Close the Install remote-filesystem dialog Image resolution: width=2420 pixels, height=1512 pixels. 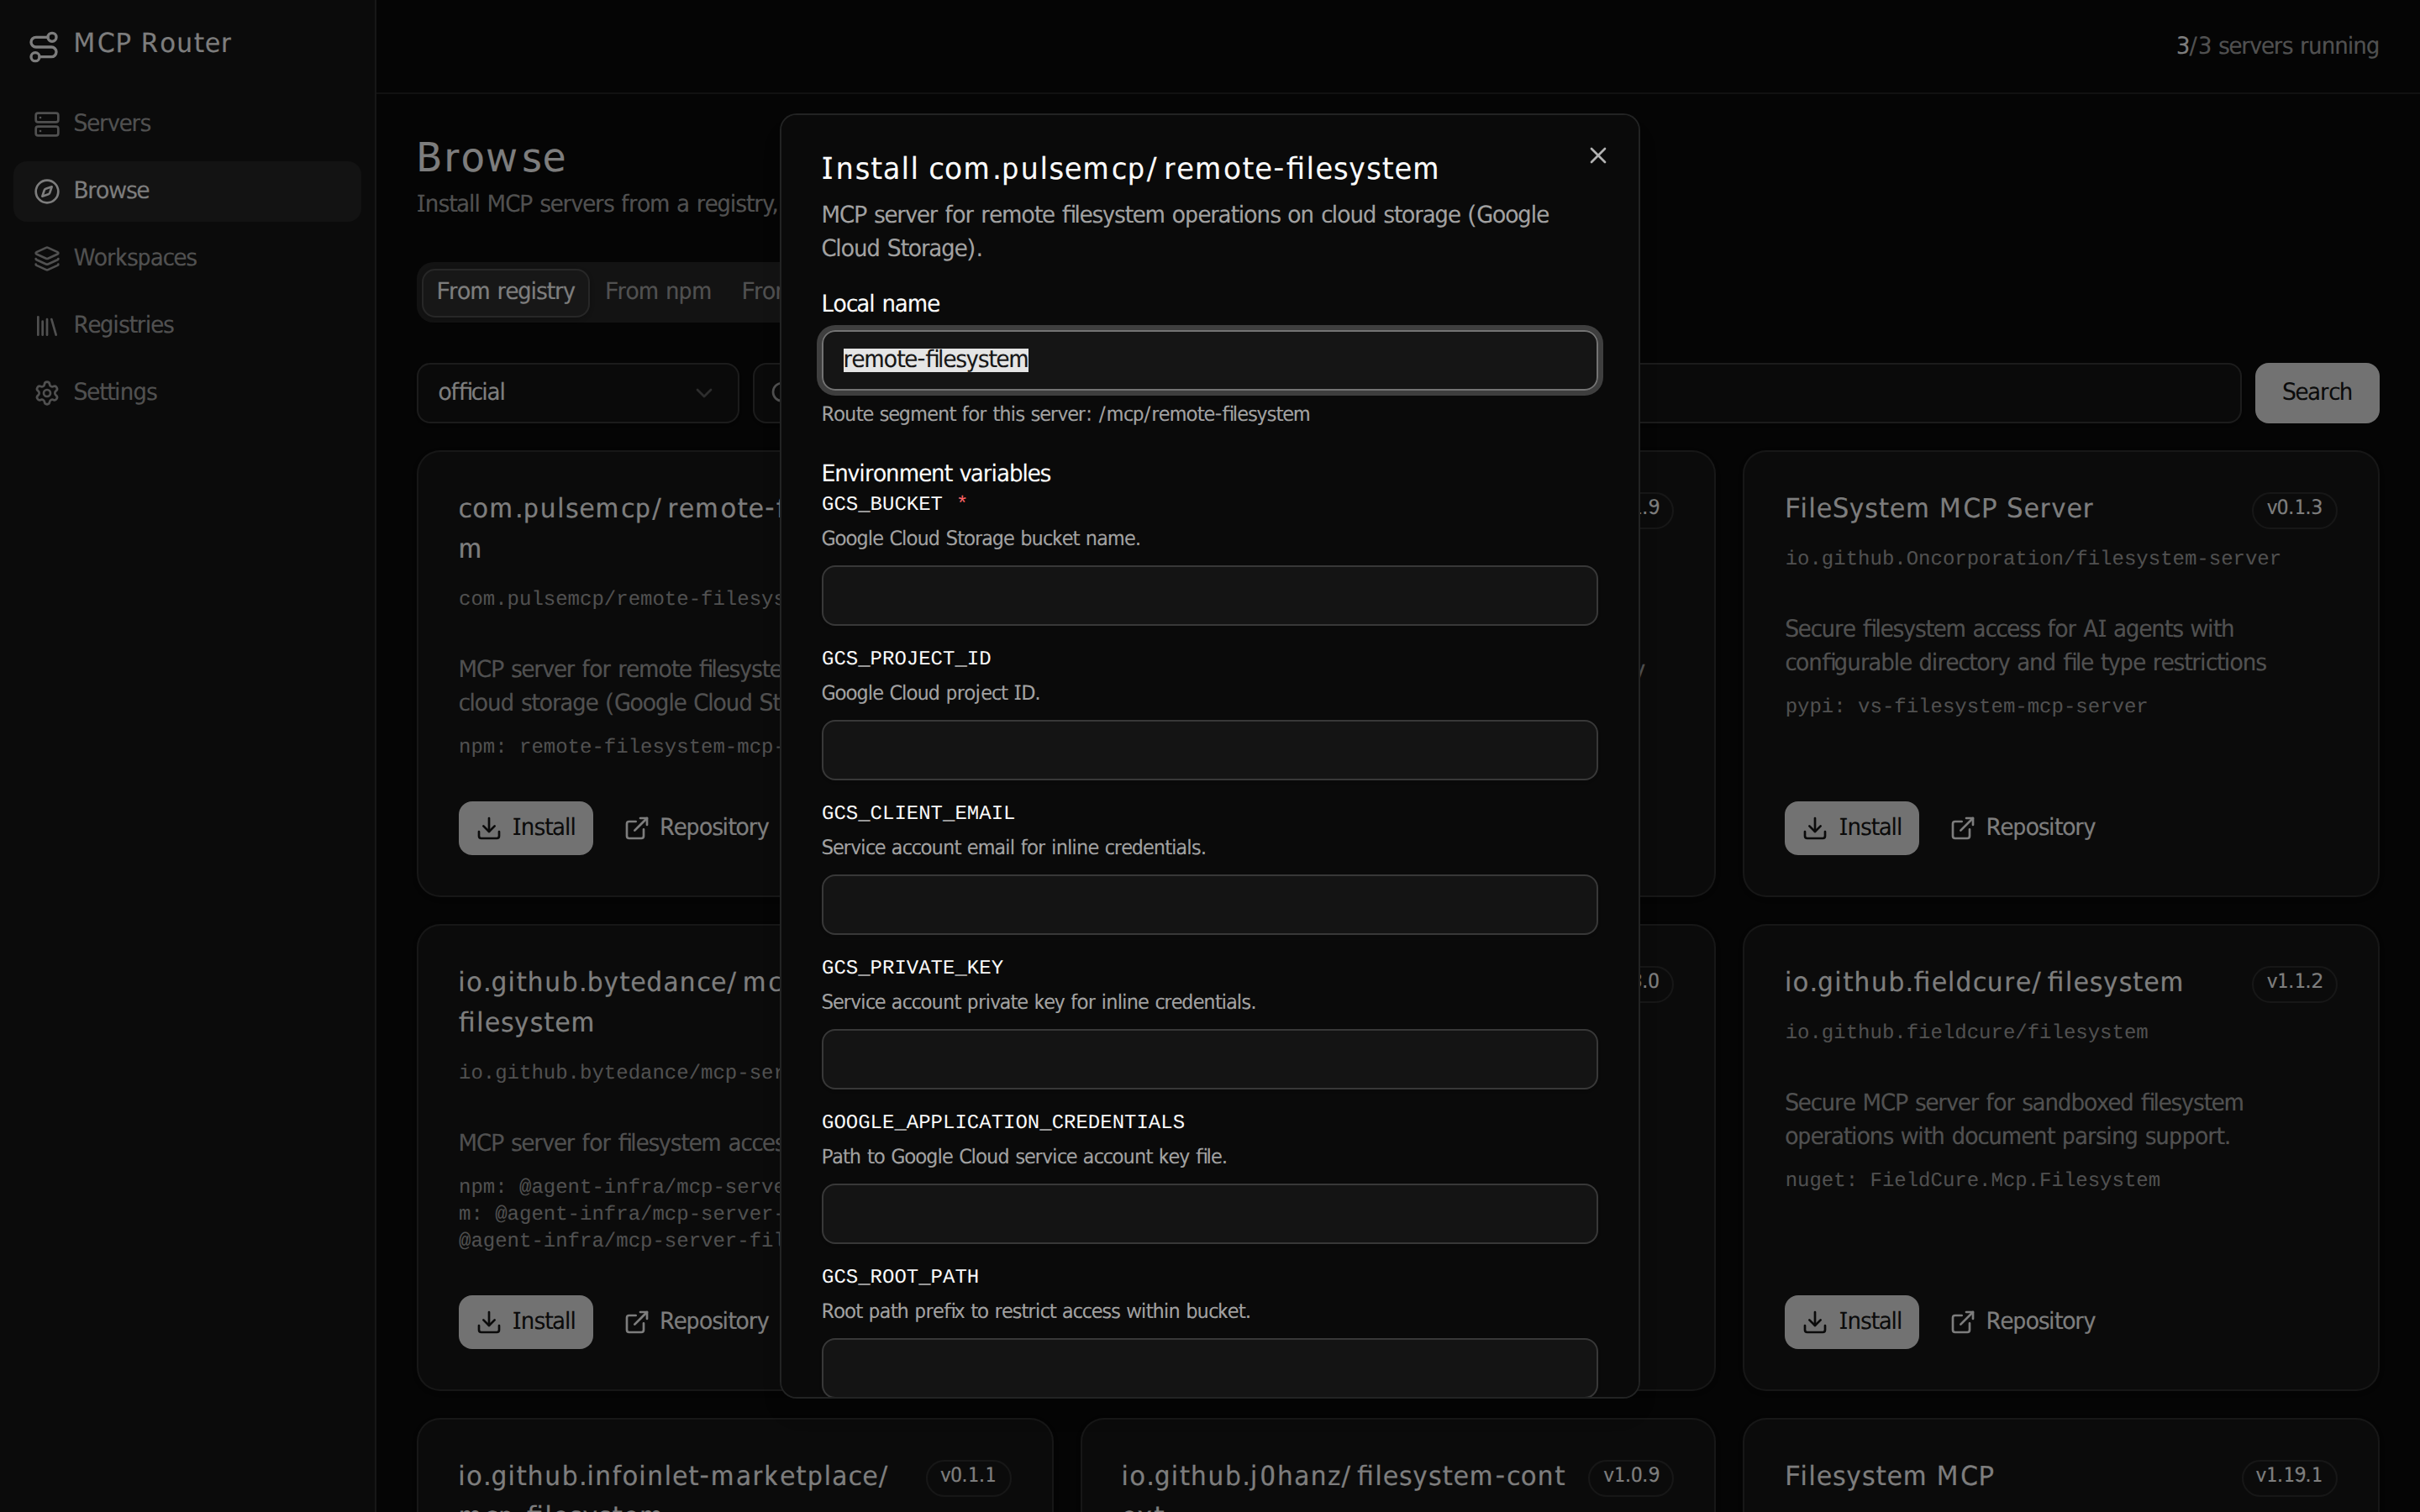(x=1598, y=156)
